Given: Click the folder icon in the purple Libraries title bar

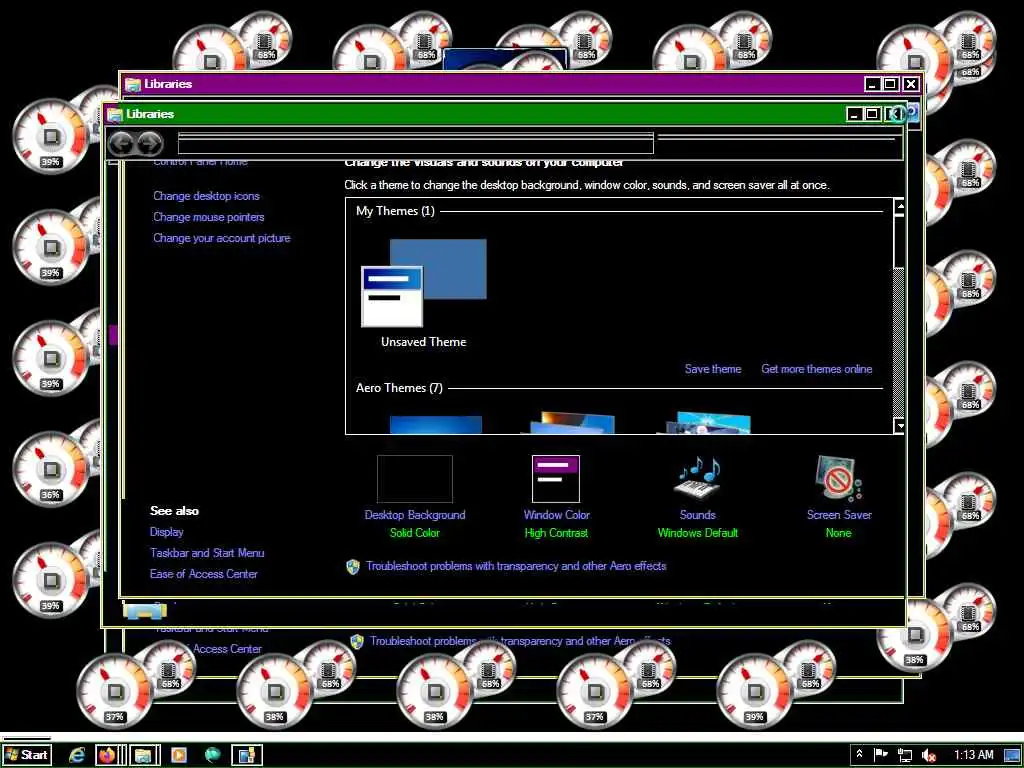Looking at the screenshot, I should [x=133, y=84].
